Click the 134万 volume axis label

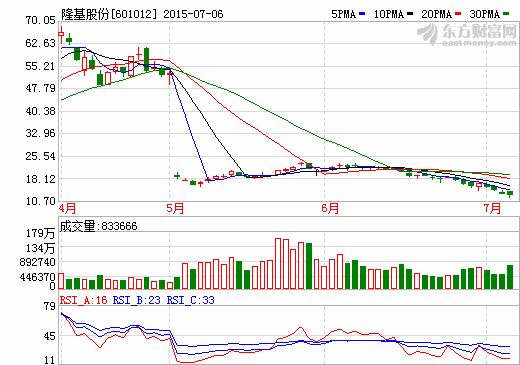(40, 248)
